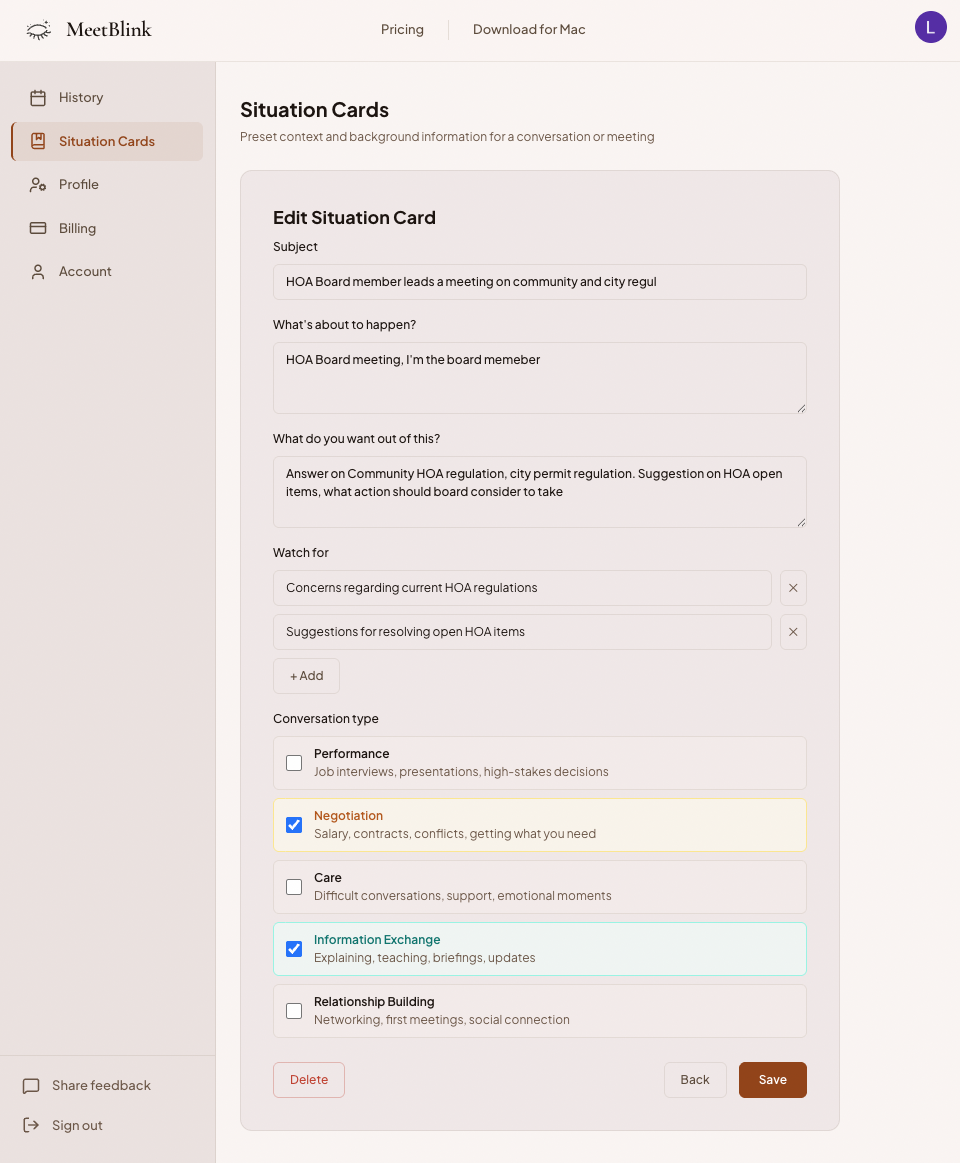The height and width of the screenshot is (1163, 960).
Task: Click the MeetBlink brand name
Action: [x=109, y=30]
